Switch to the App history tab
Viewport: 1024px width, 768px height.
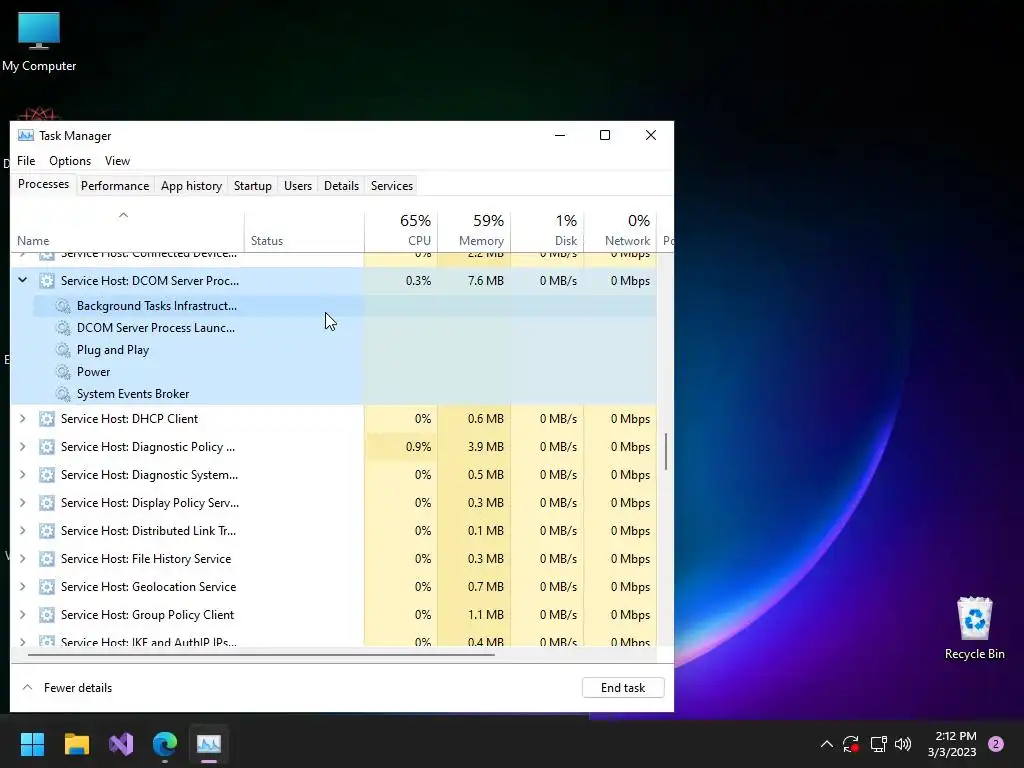pyautogui.click(x=191, y=185)
